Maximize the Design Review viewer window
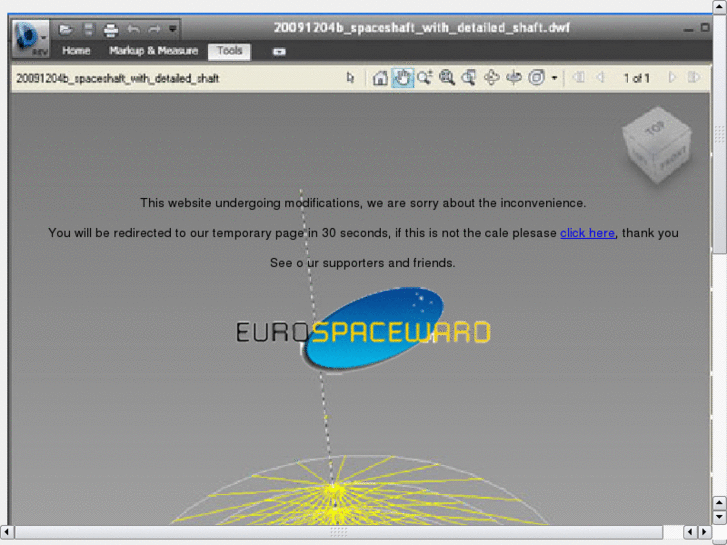The height and width of the screenshot is (545, 727). 705,28
